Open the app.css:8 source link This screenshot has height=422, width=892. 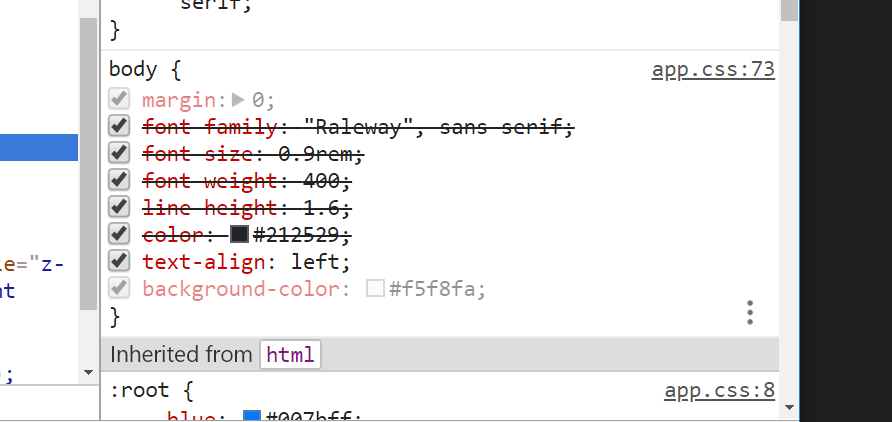pyautogui.click(x=719, y=391)
